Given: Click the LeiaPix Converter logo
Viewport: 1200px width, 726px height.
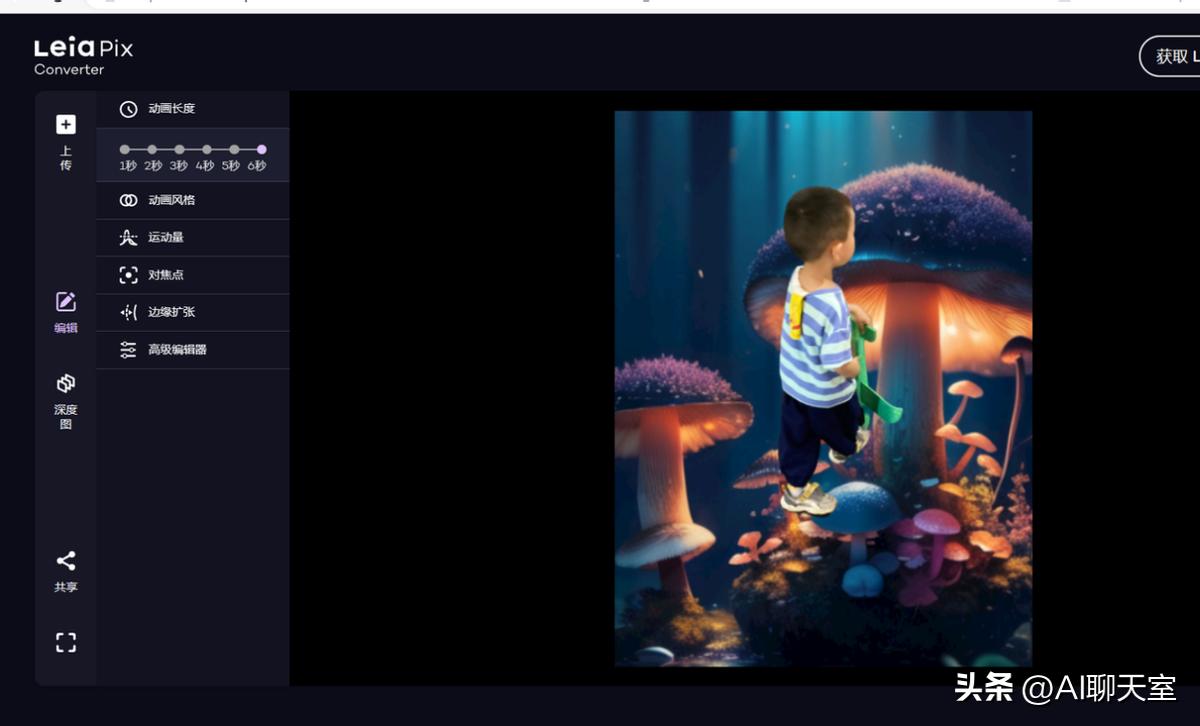Looking at the screenshot, I should (83, 57).
